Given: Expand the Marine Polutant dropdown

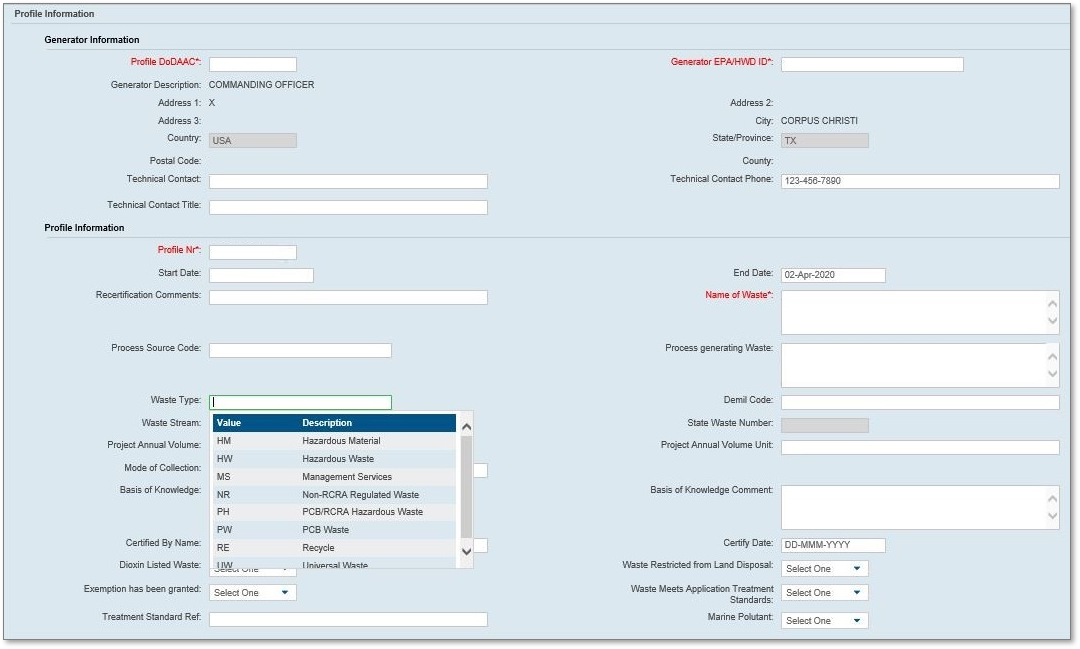Looking at the screenshot, I should 824,621.
